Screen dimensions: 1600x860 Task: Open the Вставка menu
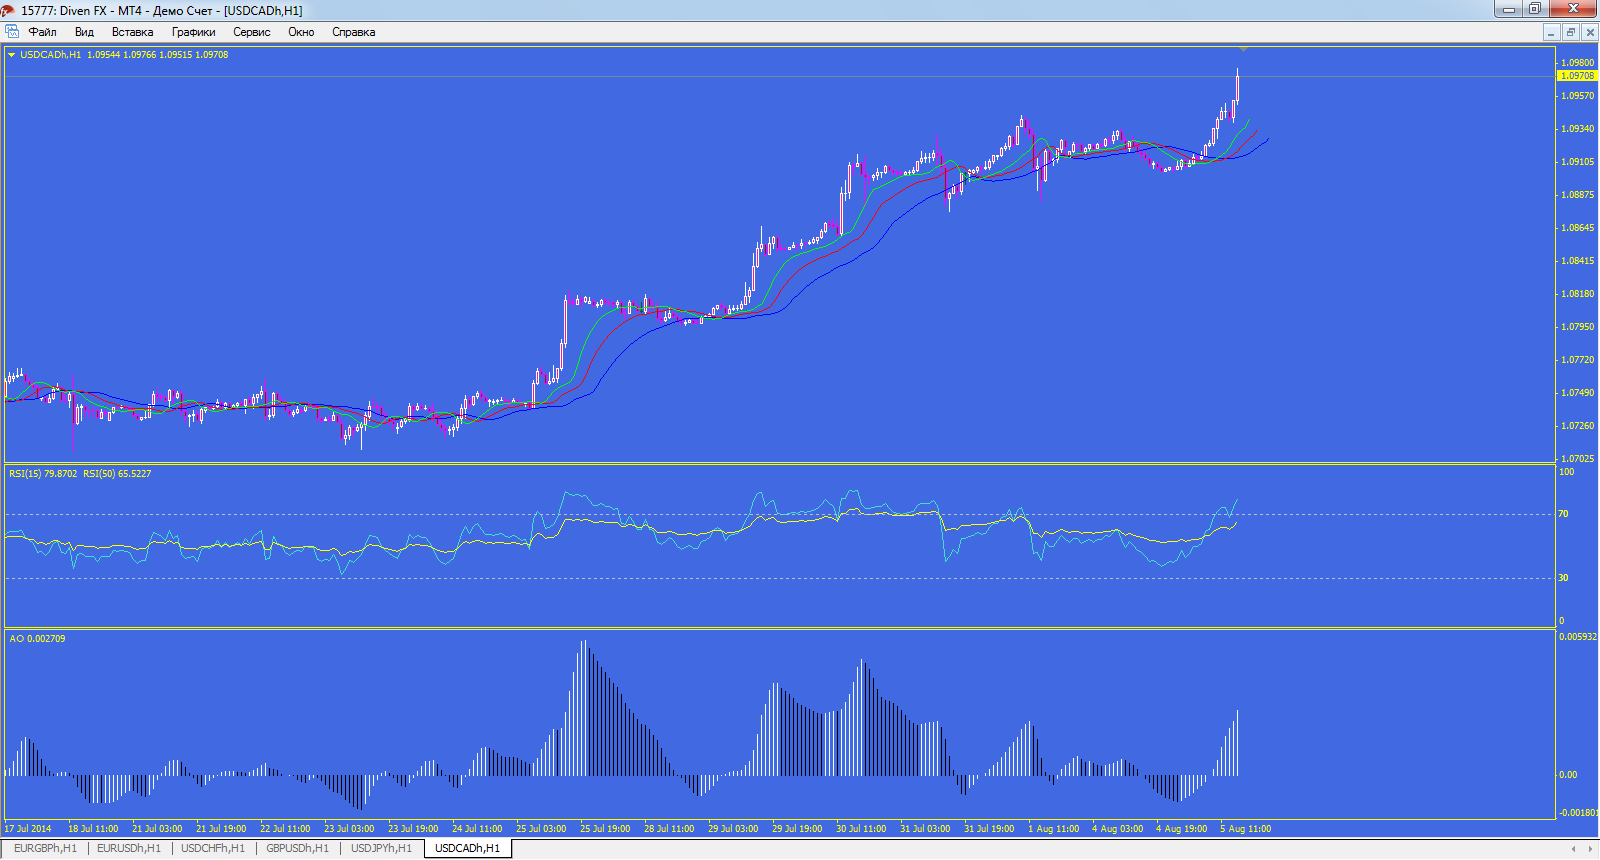[133, 32]
